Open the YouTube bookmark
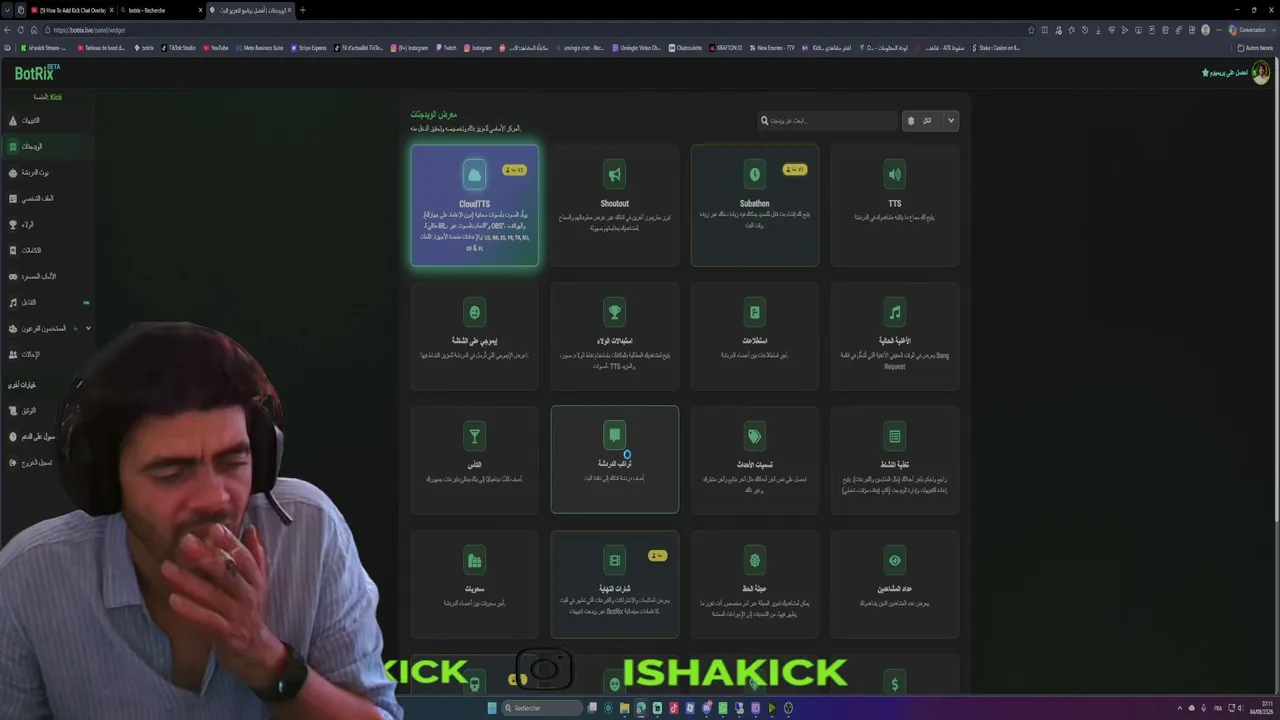Screen dimensions: 1280x720 click(x=216, y=47)
